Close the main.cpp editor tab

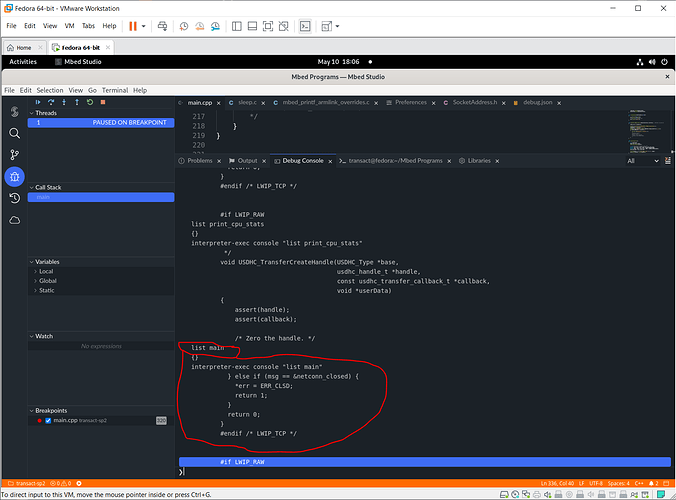pos(219,103)
